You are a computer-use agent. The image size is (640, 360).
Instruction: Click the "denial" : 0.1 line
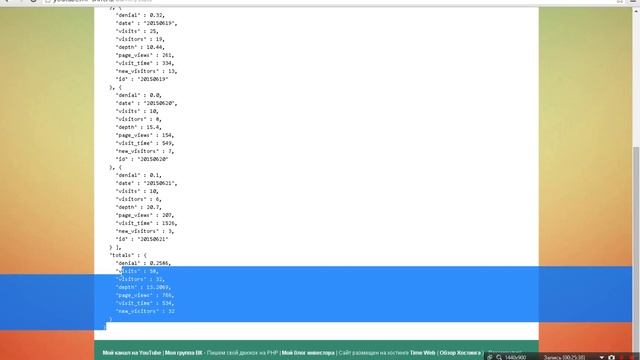[x=139, y=175]
